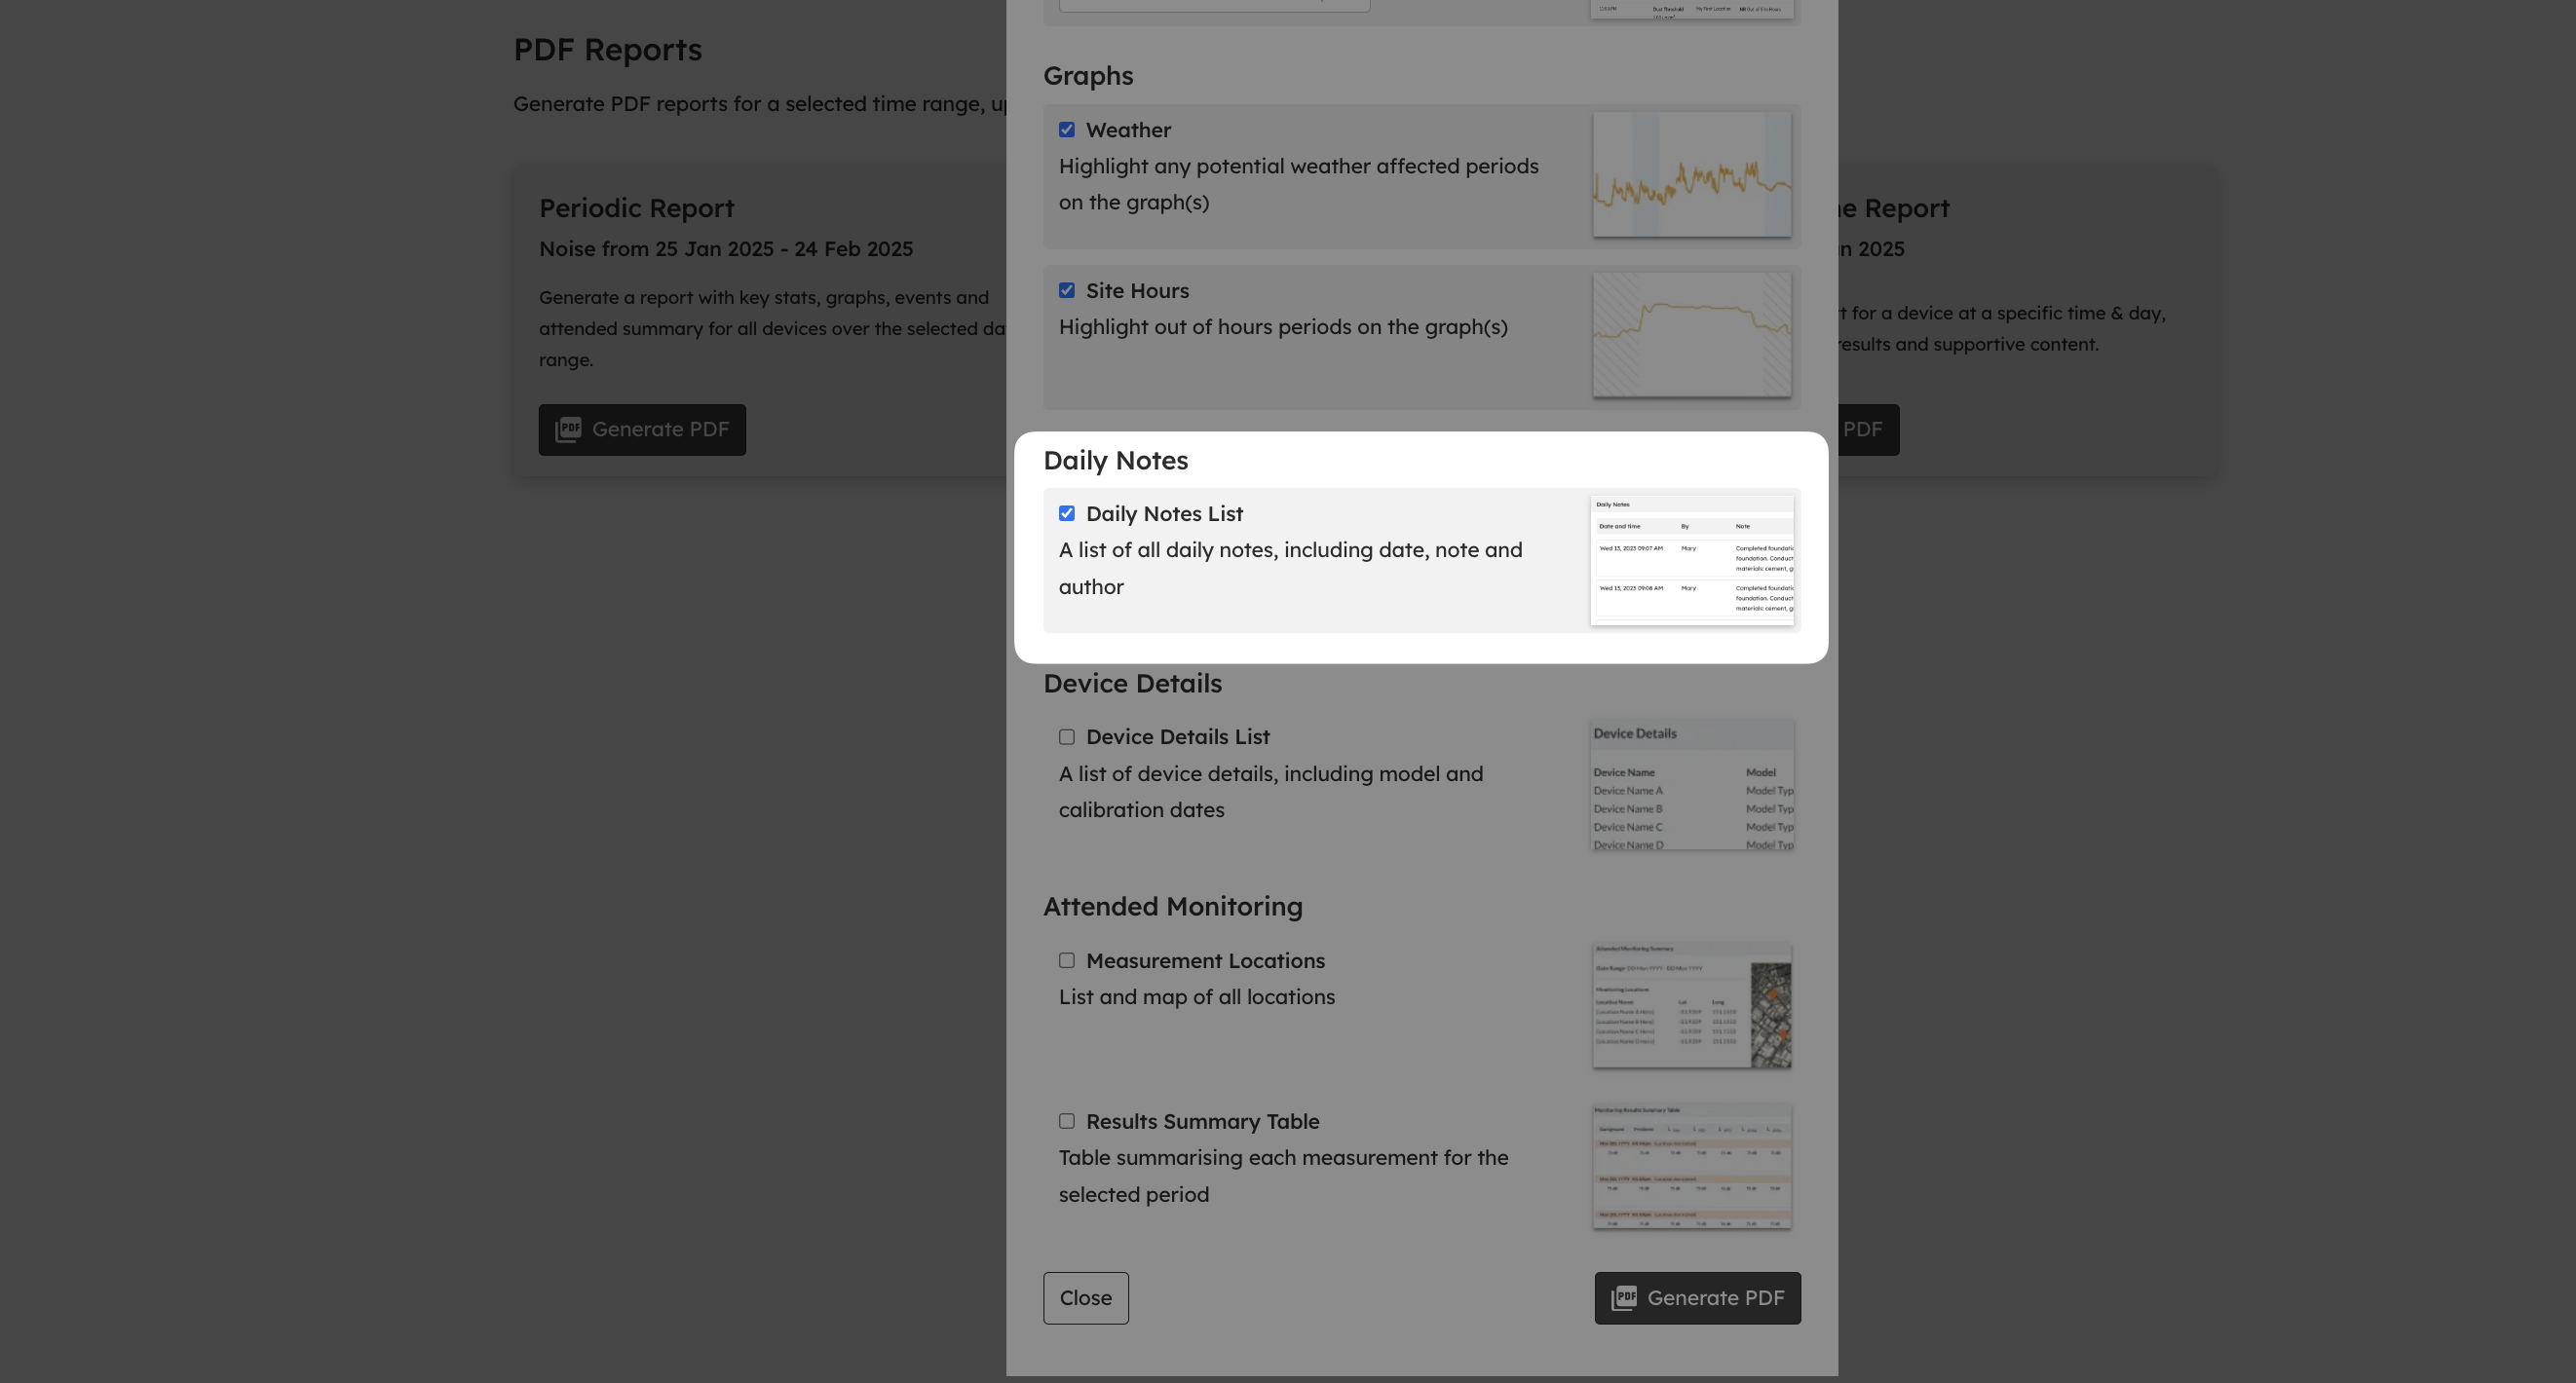Click the Results Summary Table label text

point(1202,1122)
